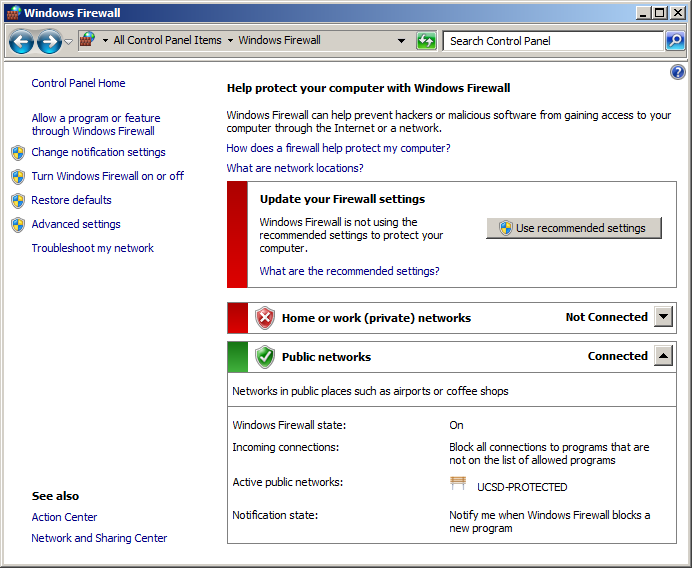Maximize the Windows Firewall window
This screenshot has width=692, height=568.
click(659, 13)
